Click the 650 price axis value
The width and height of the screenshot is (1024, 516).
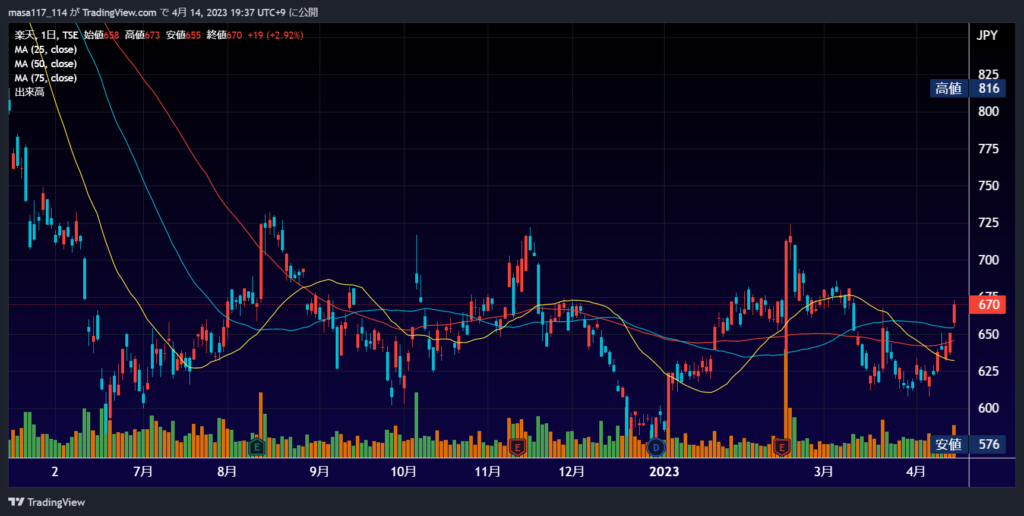click(989, 334)
